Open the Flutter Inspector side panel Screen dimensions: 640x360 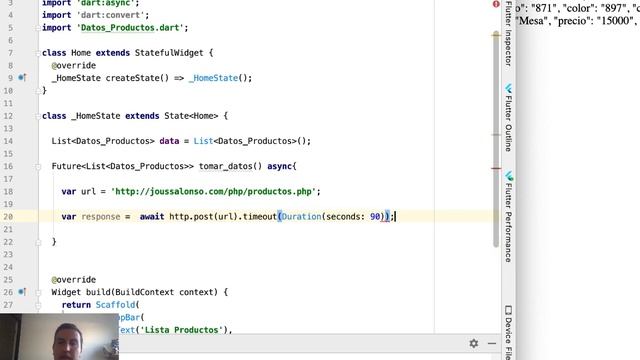click(x=508, y=33)
